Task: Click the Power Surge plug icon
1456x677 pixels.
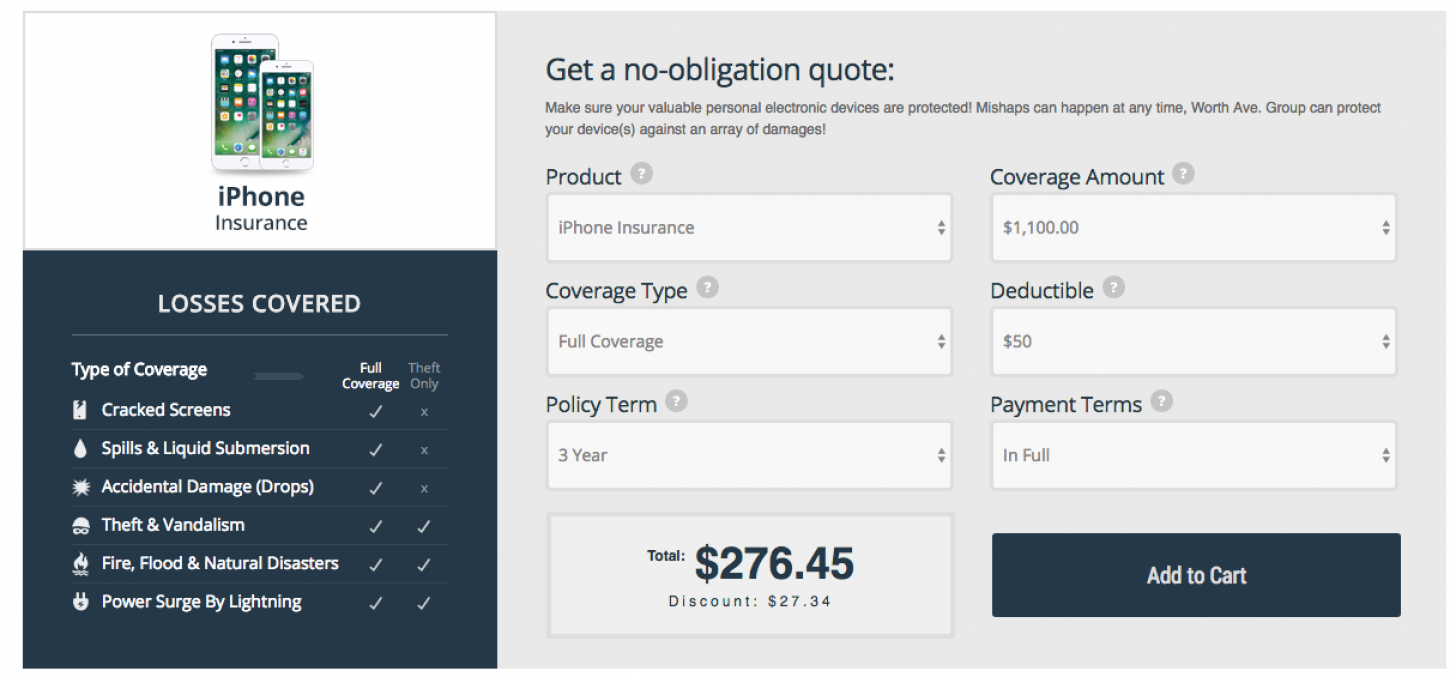Action: (80, 602)
